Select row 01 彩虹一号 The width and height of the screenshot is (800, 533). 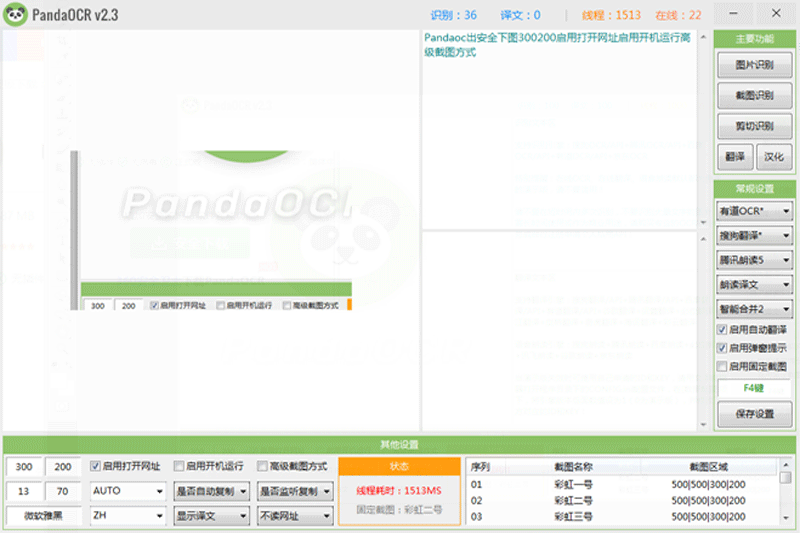pyautogui.click(x=623, y=484)
